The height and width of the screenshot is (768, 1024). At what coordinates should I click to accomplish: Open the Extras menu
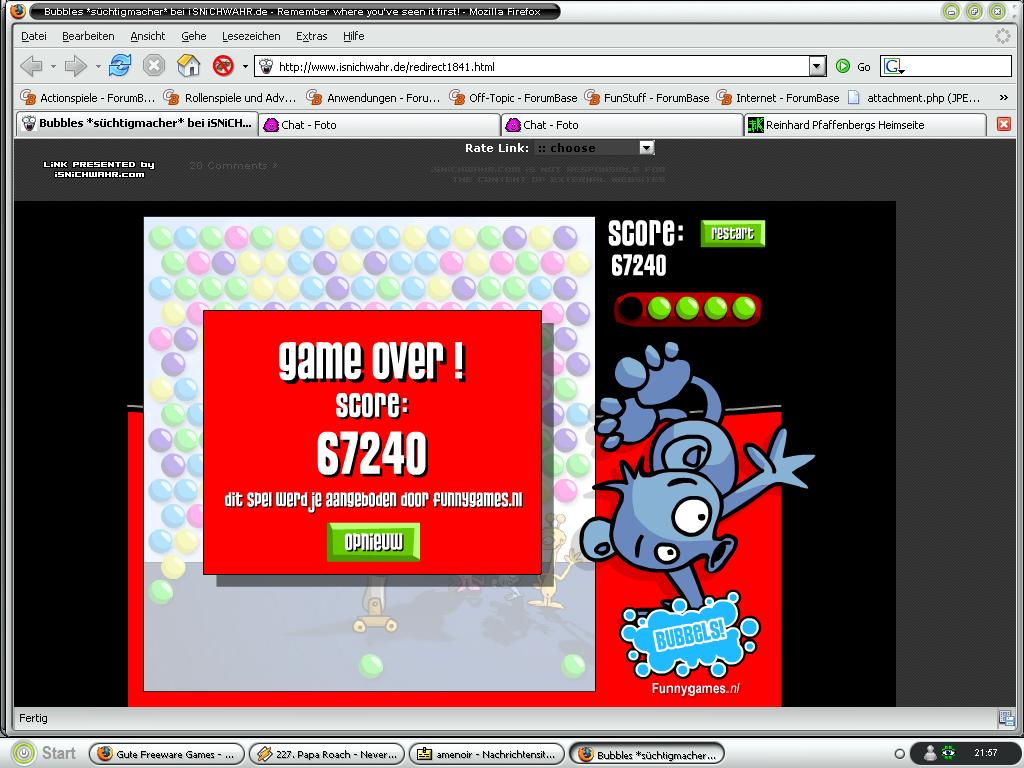pos(312,36)
